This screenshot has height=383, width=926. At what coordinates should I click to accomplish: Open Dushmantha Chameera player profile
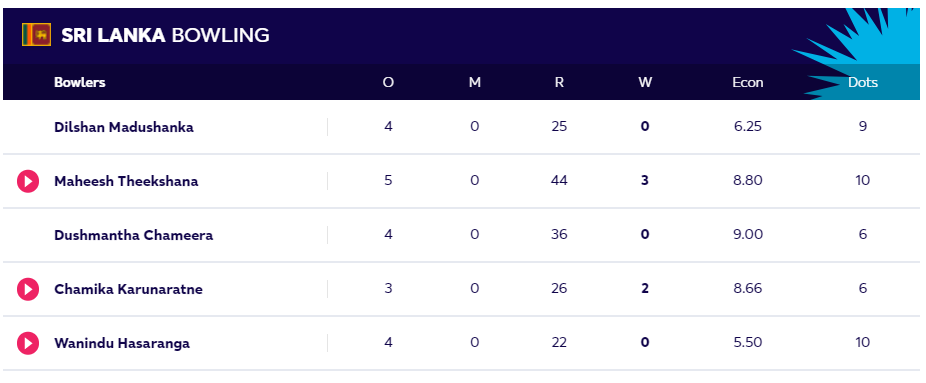133,235
